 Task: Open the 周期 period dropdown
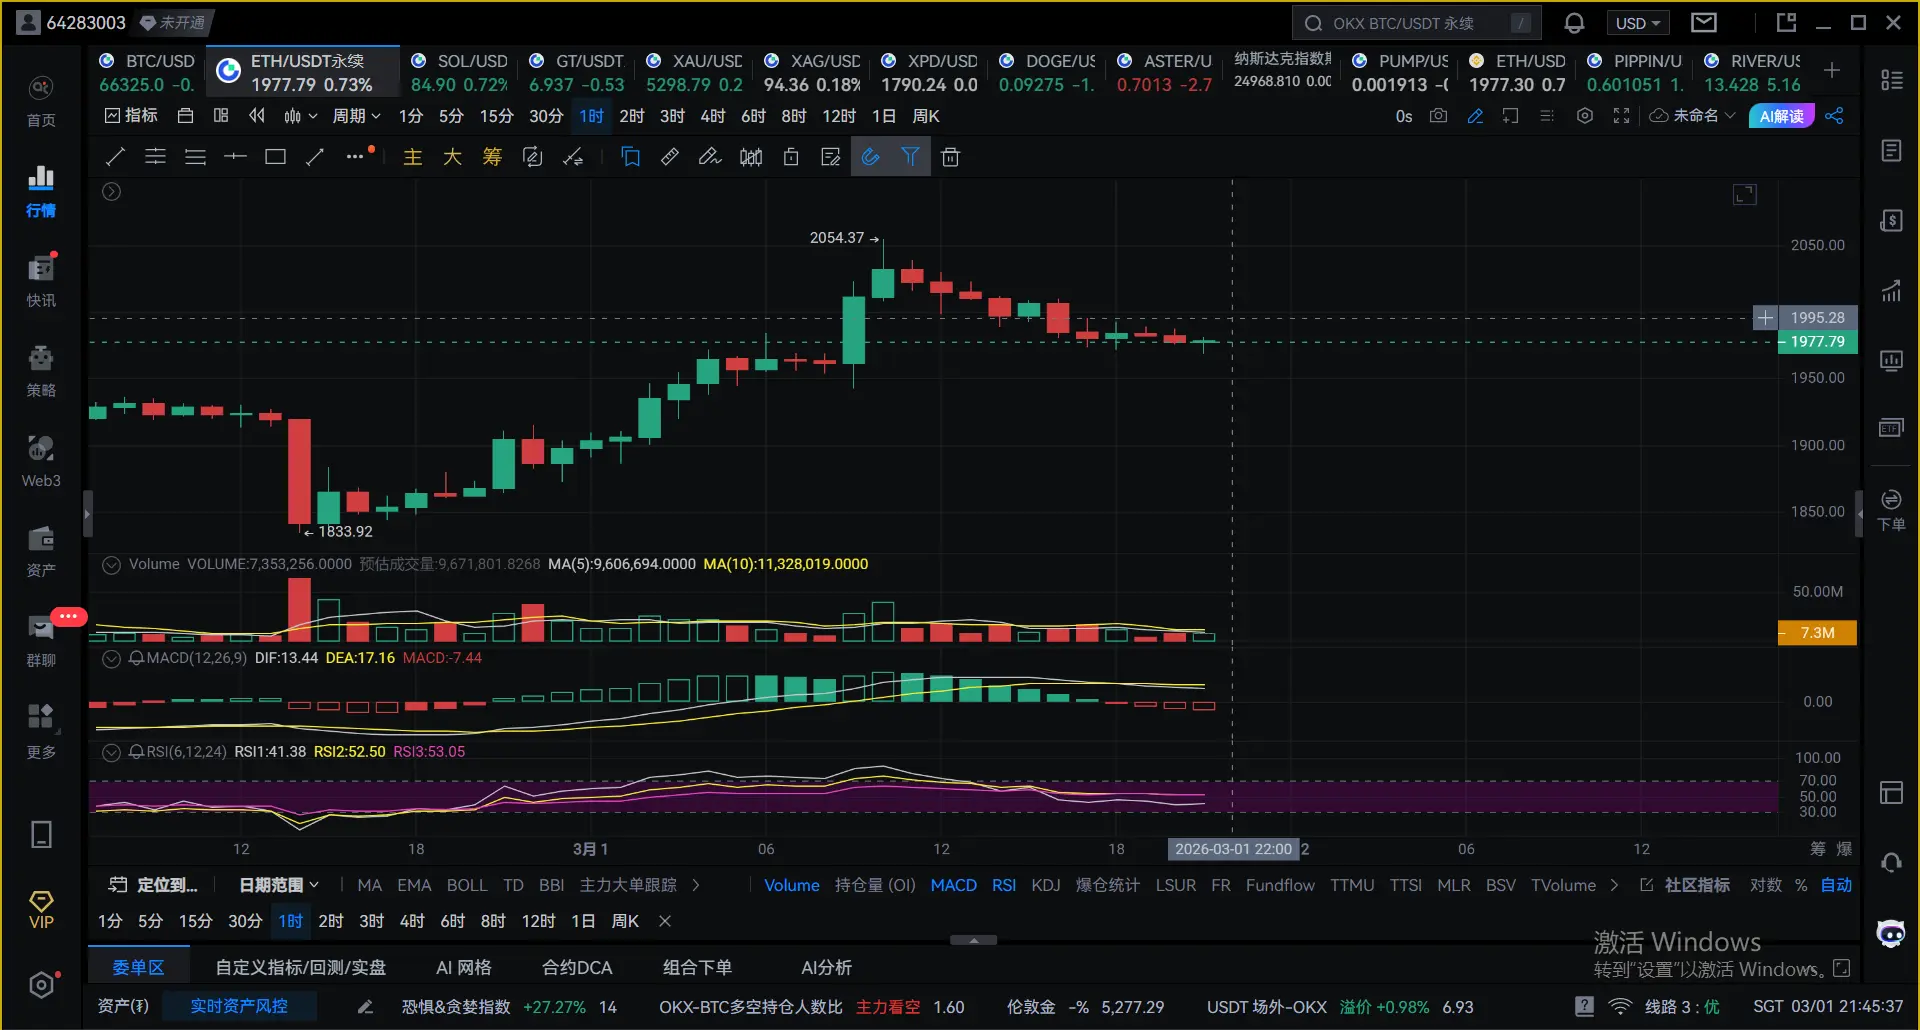[357, 116]
